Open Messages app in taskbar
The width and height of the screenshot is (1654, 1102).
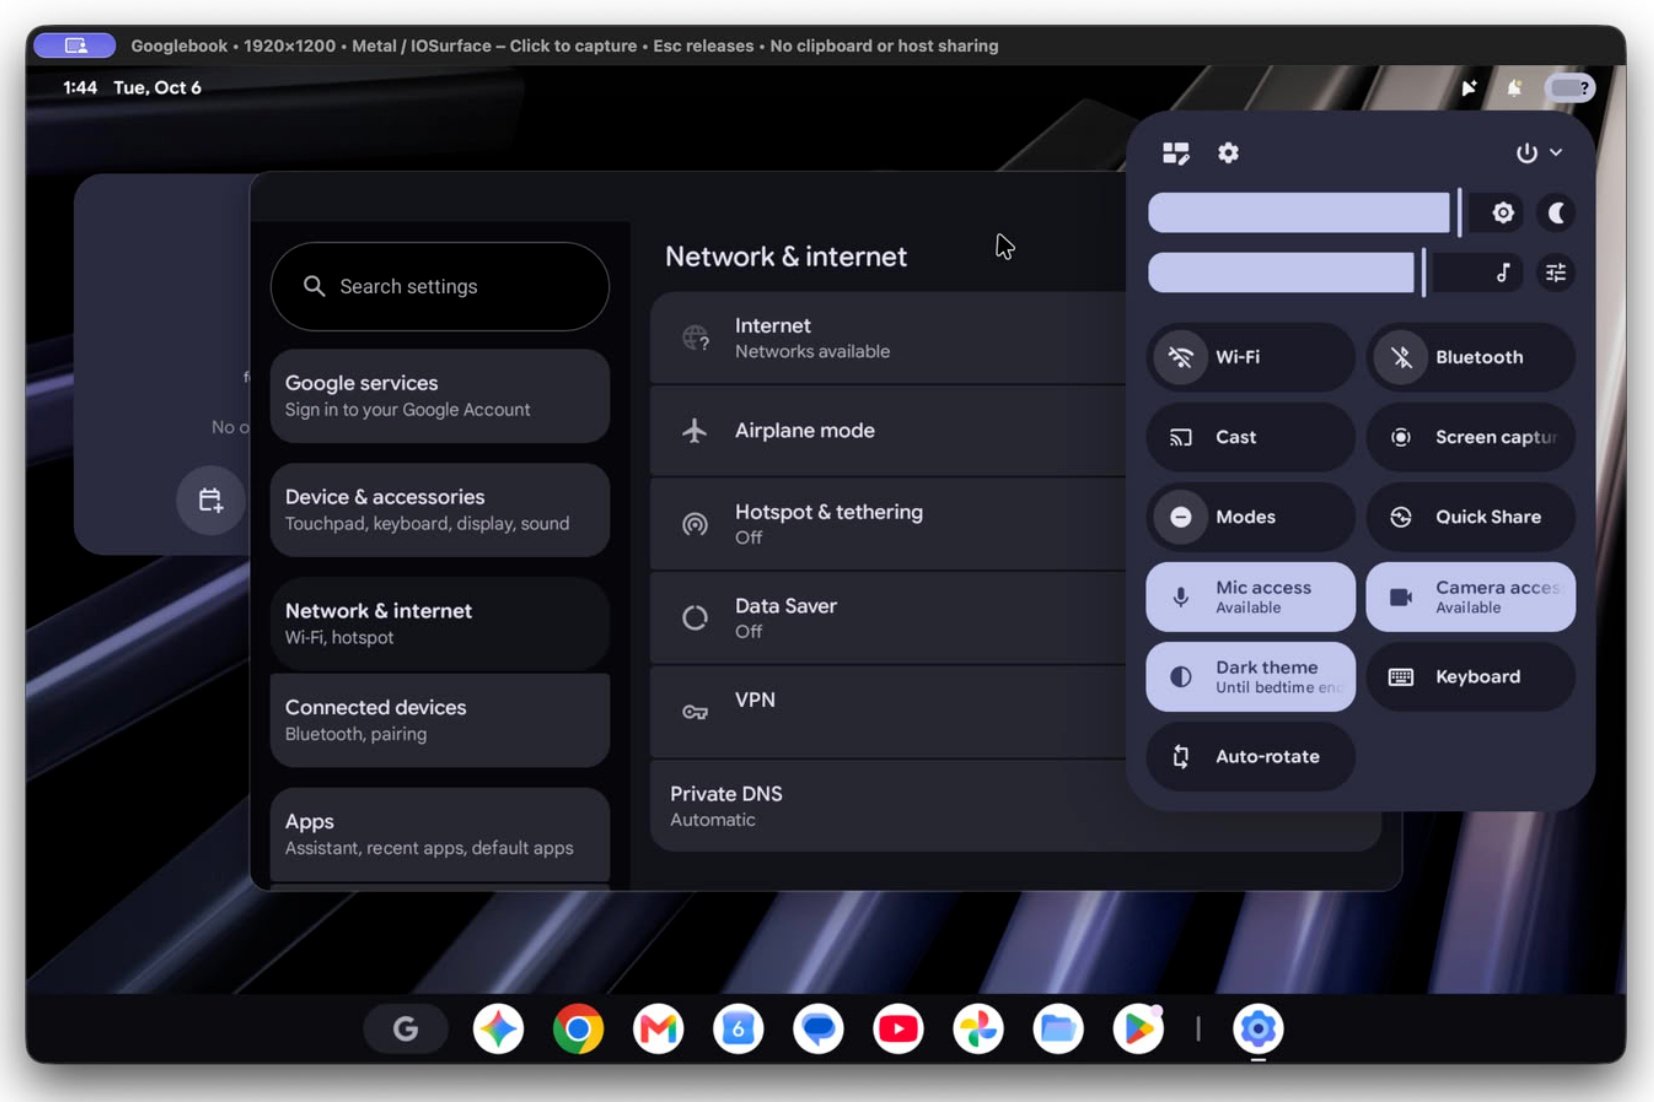tap(818, 1029)
